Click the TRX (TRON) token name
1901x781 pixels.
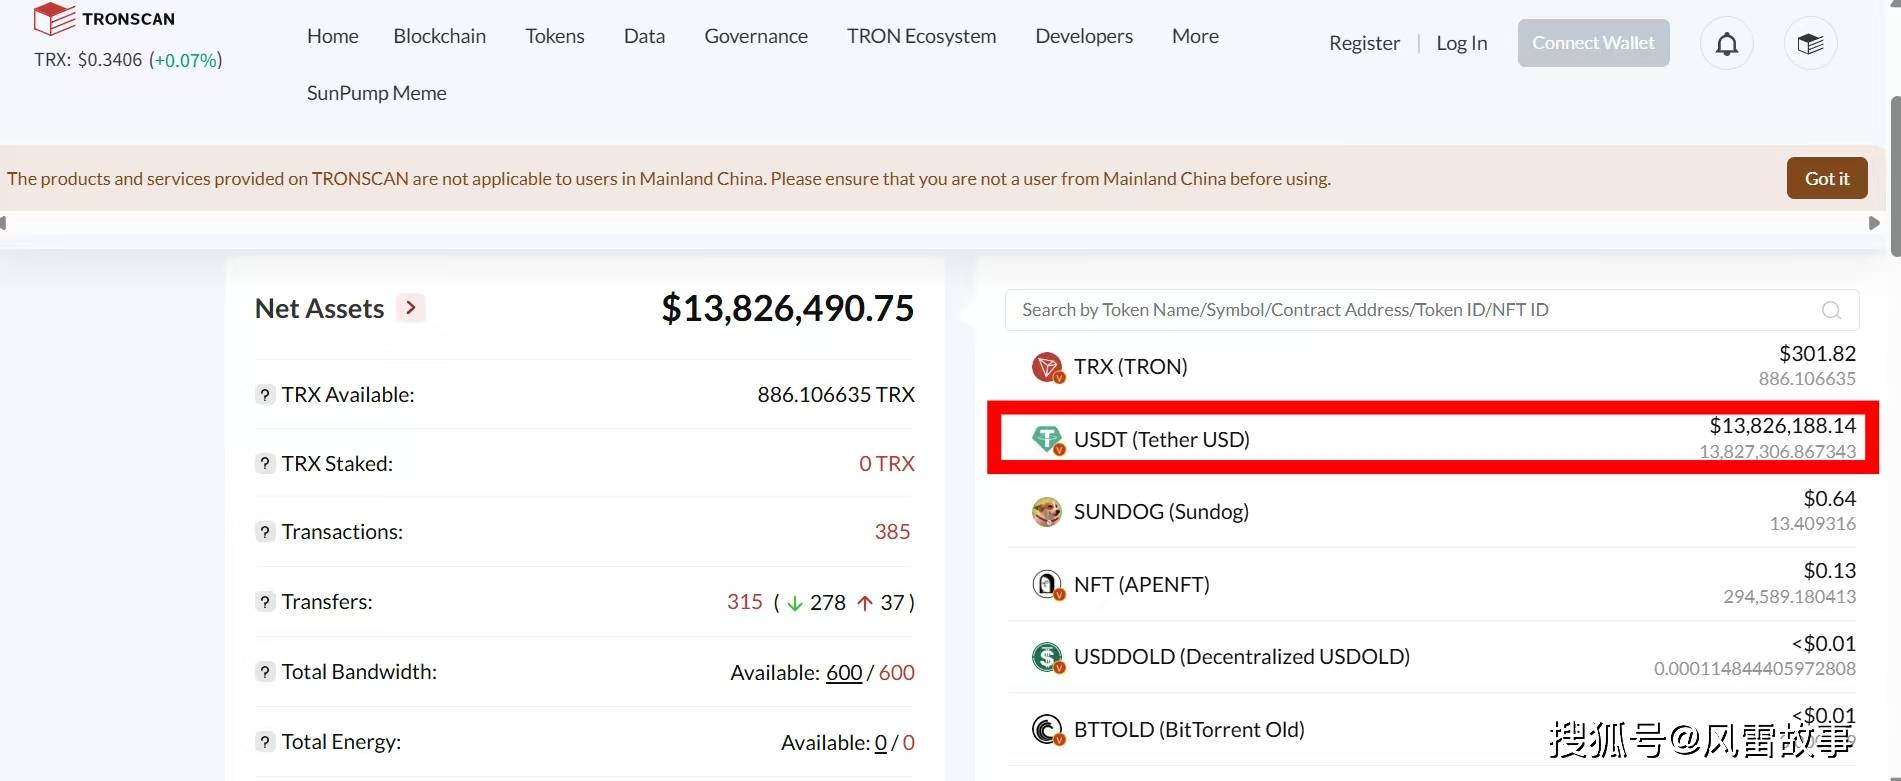pyautogui.click(x=1131, y=367)
